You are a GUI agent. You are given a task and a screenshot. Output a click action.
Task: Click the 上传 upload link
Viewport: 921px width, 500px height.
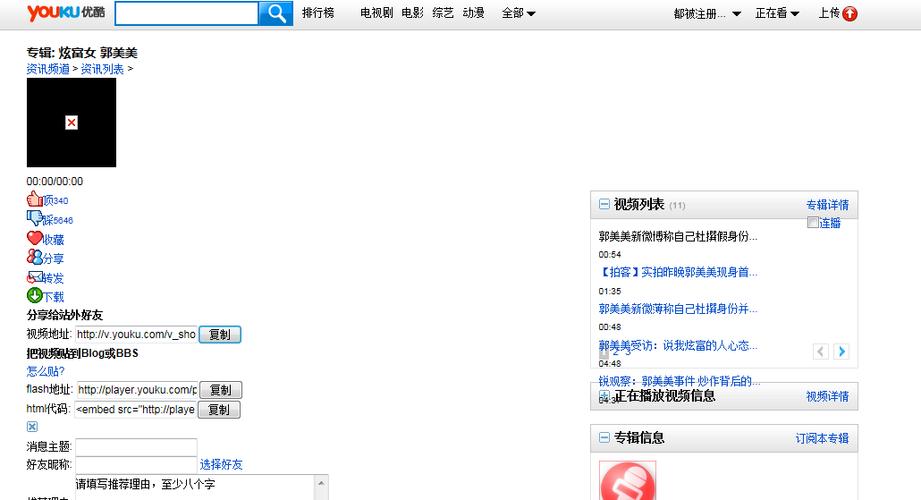pyautogui.click(x=829, y=13)
